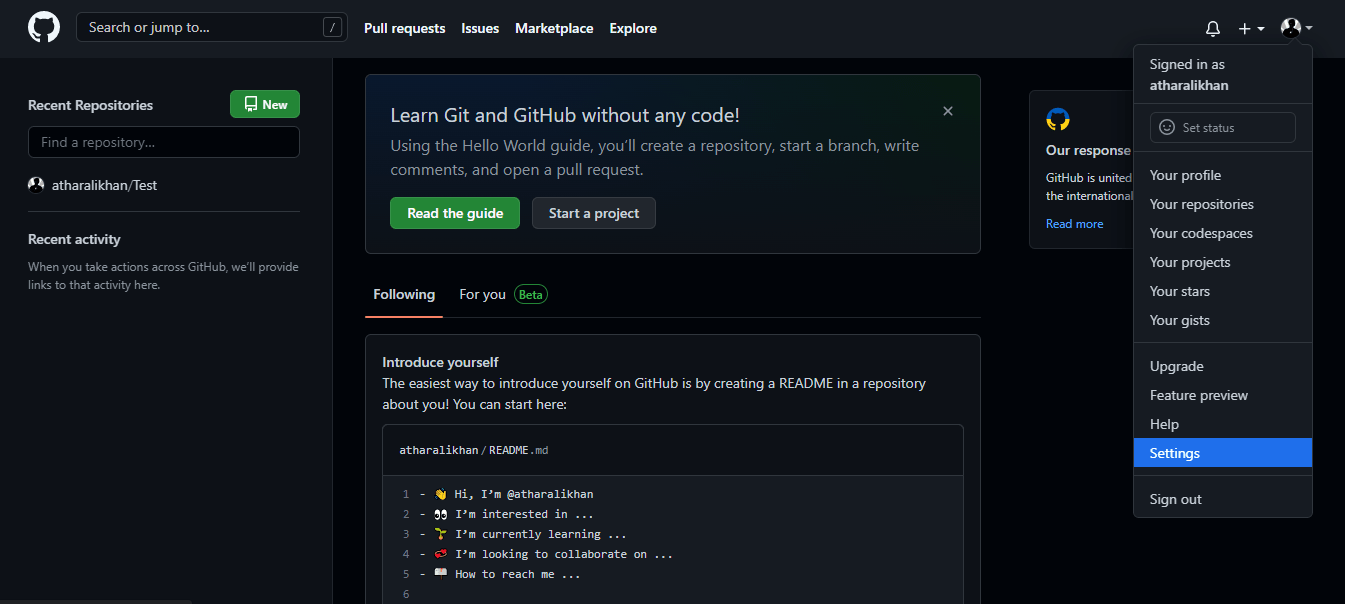Create a repository with the New button

265,105
